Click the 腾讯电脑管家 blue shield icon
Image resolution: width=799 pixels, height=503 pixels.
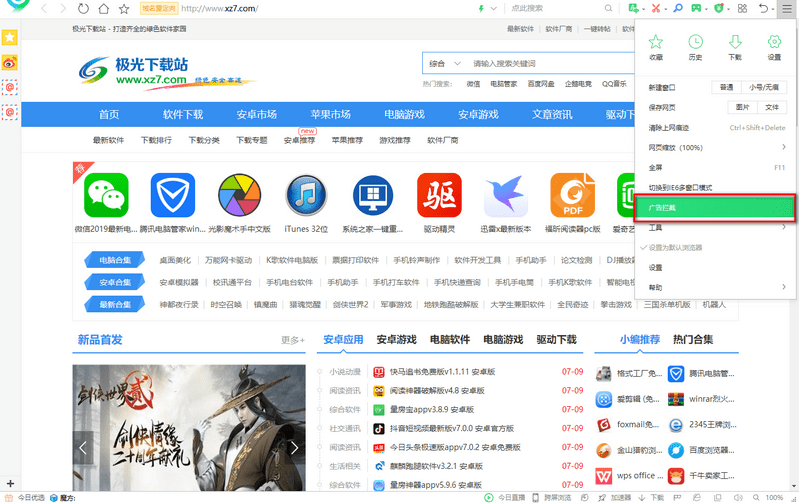[173, 195]
